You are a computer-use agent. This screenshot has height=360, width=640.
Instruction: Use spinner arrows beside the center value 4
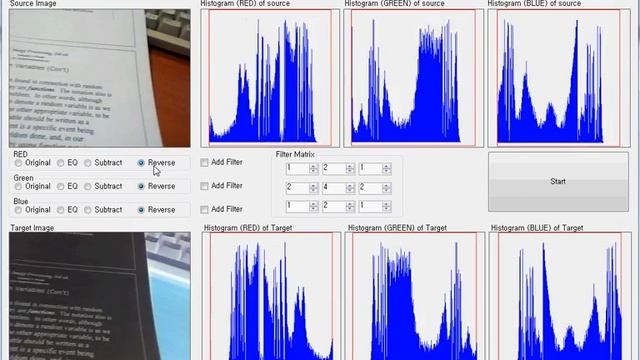350,188
